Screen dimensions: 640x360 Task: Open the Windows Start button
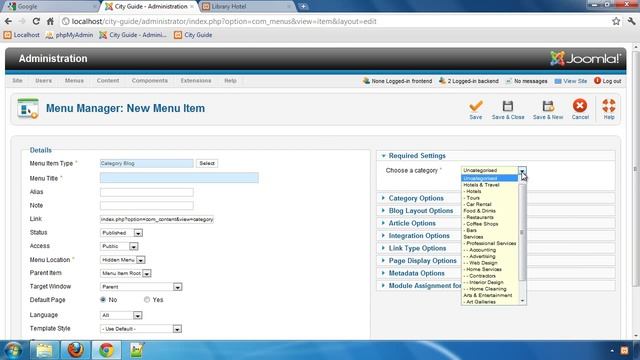pyautogui.click(x=13, y=350)
